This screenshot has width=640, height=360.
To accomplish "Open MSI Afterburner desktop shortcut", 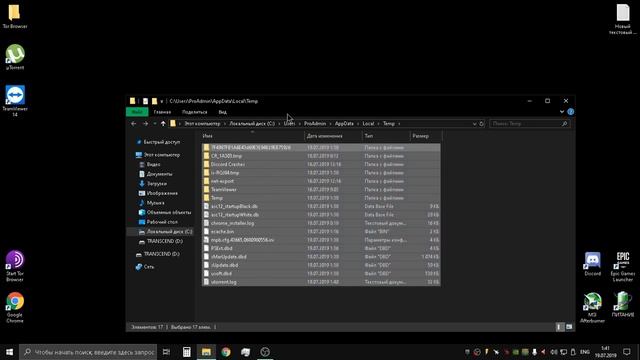I will tap(592, 308).
